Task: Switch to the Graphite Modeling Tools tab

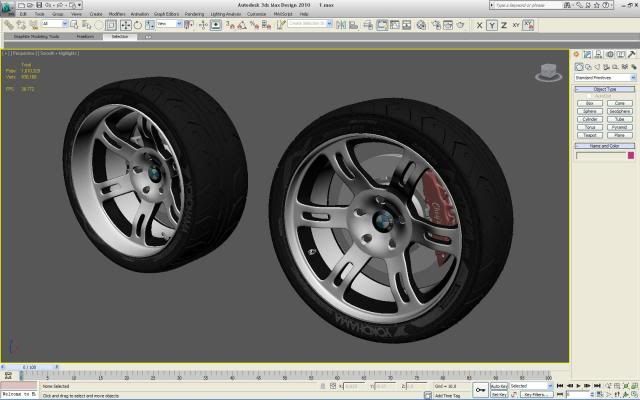Action: click(x=36, y=37)
